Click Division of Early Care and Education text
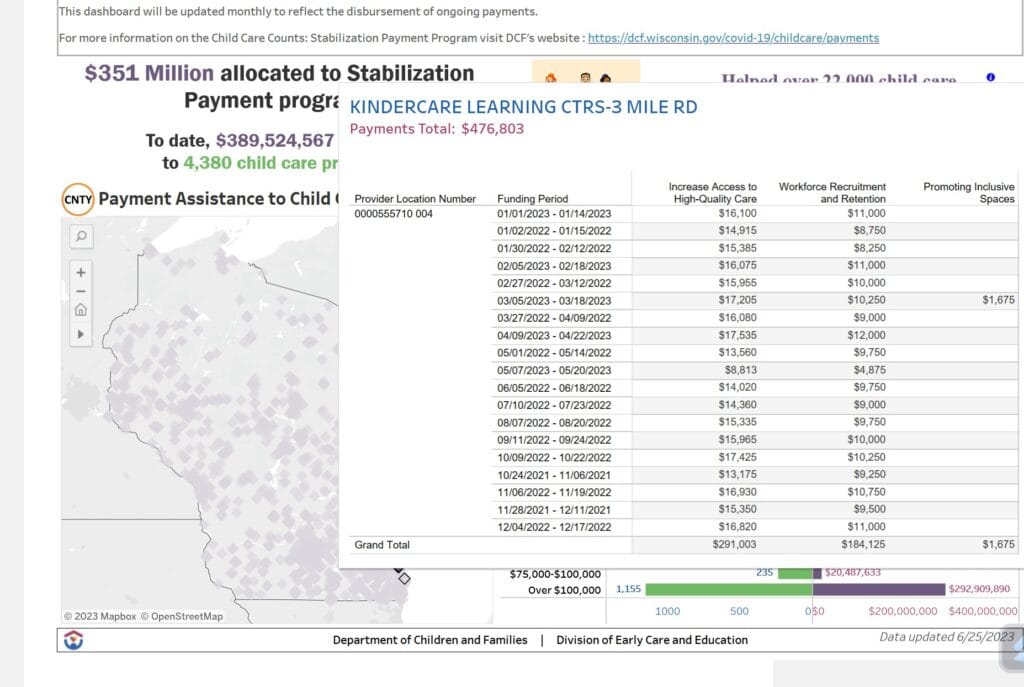This screenshot has height=687, width=1024. 652,640
